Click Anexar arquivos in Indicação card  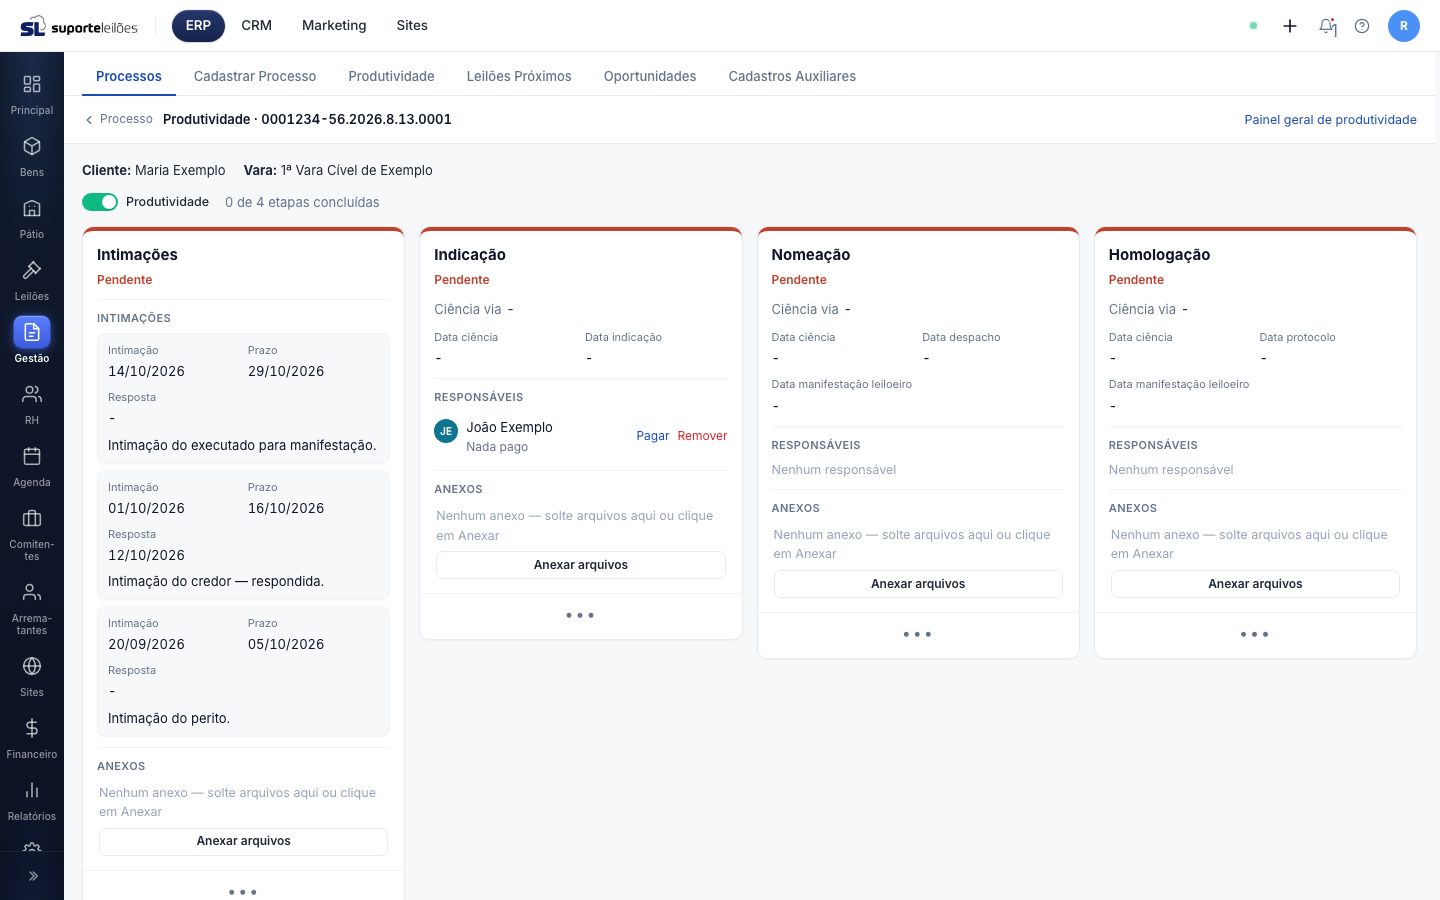tap(581, 565)
